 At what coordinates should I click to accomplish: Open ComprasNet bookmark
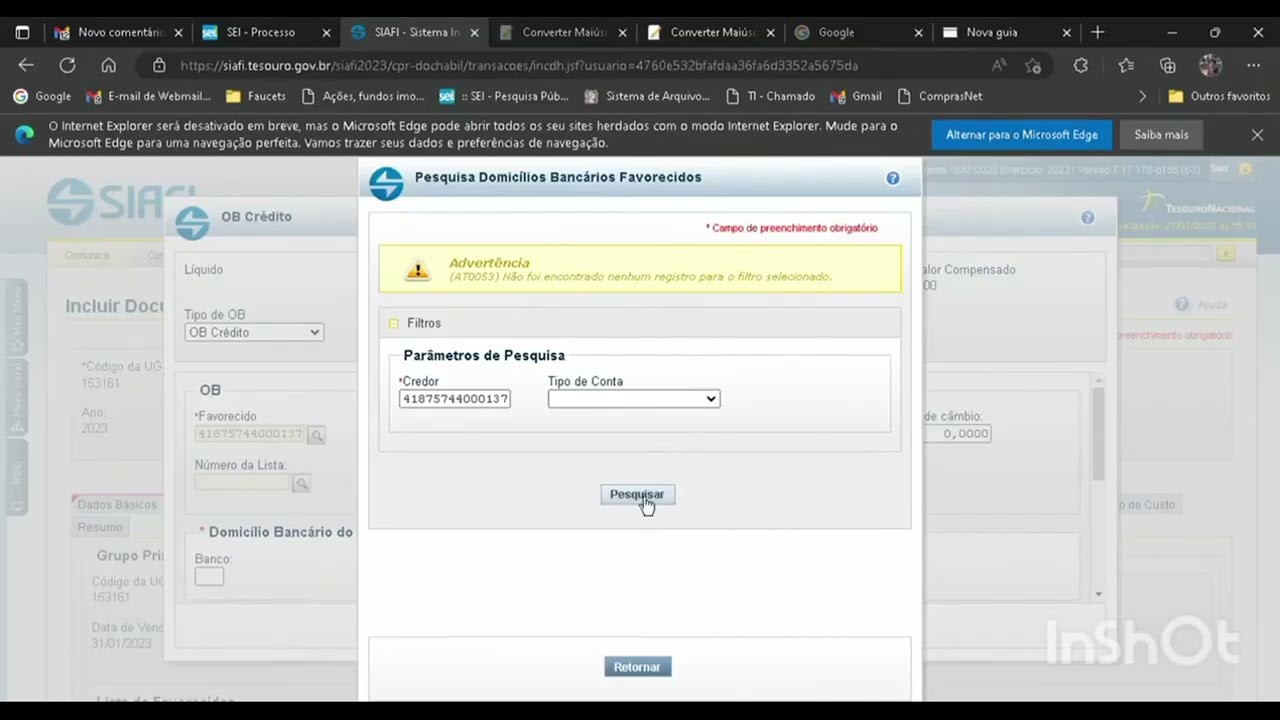[940, 96]
